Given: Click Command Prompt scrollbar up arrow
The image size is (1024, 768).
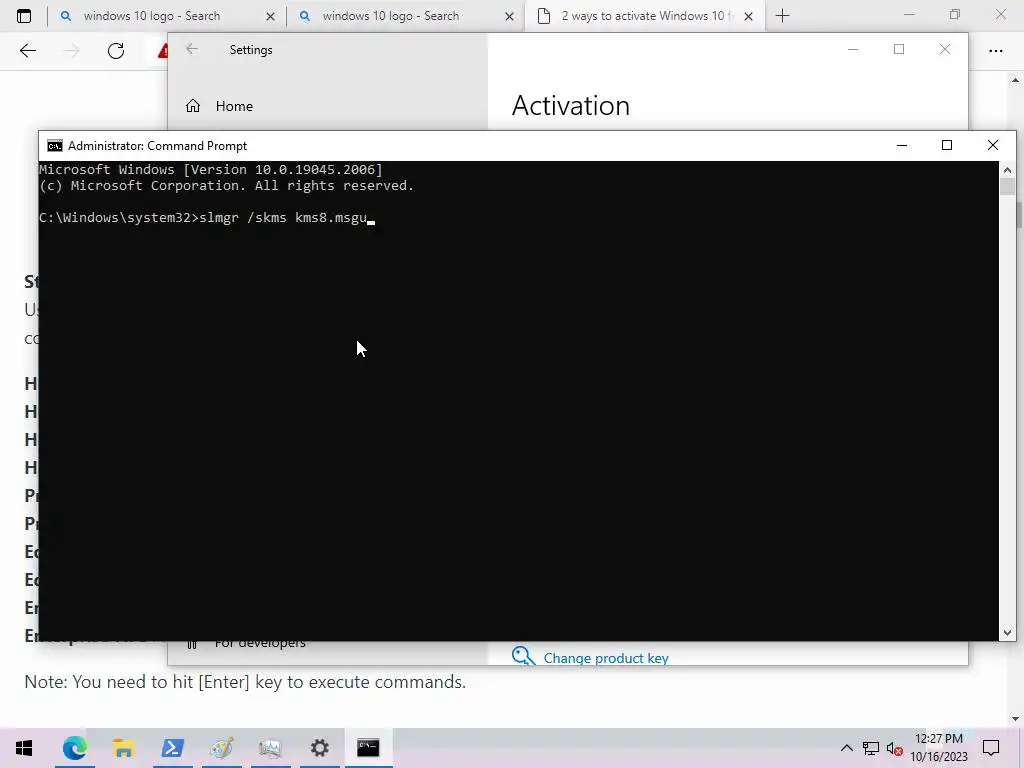Looking at the screenshot, I should (x=1007, y=170).
